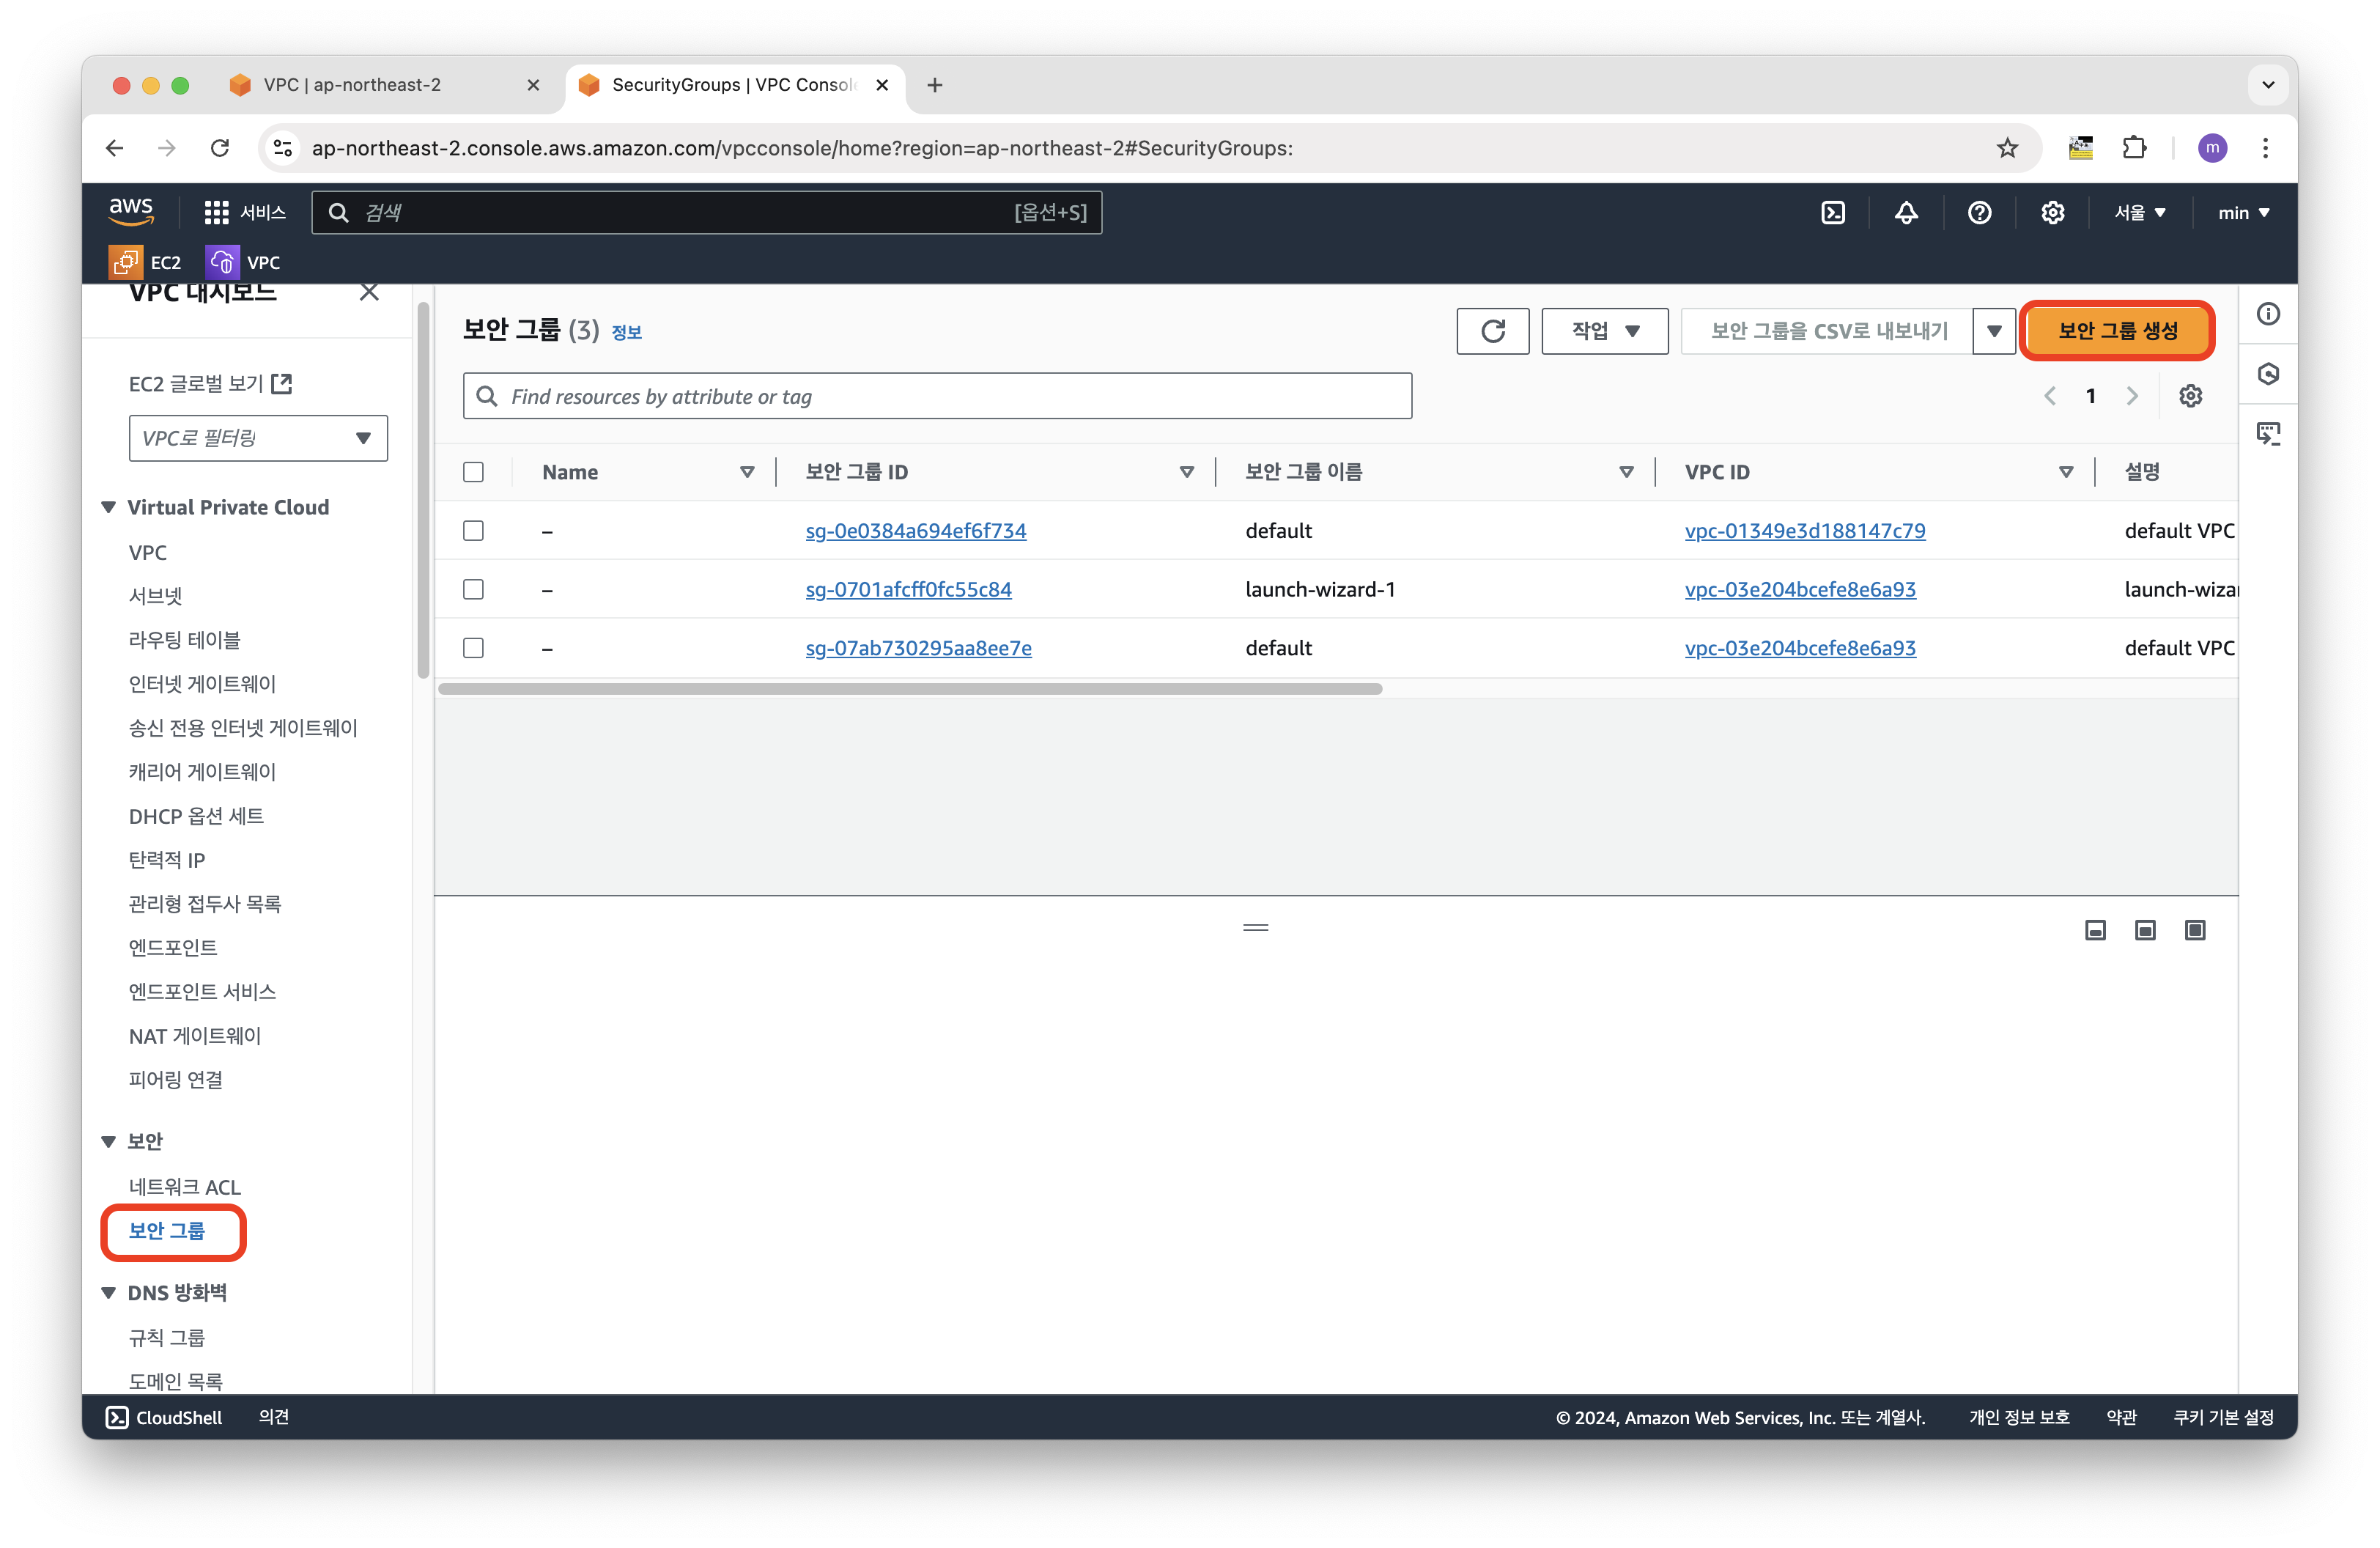Open table preferences gear icon

pyautogui.click(x=2190, y=396)
